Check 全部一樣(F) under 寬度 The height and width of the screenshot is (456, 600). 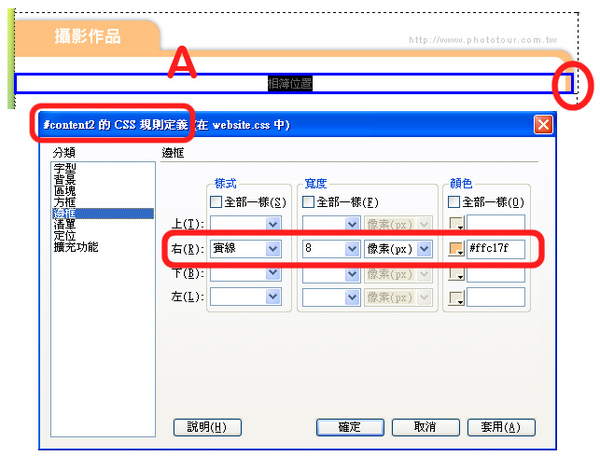[x=308, y=202]
